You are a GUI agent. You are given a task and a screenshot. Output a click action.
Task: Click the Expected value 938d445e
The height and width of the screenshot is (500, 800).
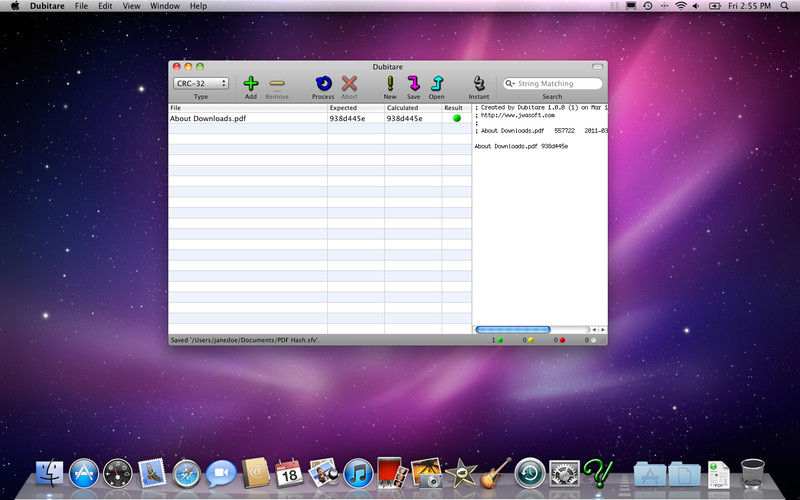[347, 118]
